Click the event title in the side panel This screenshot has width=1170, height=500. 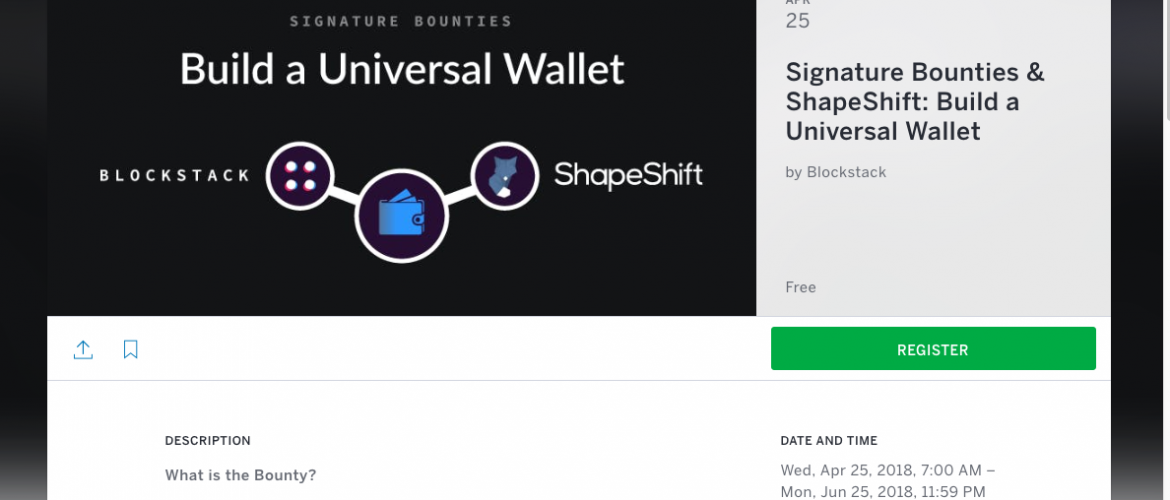[x=914, y=101]
